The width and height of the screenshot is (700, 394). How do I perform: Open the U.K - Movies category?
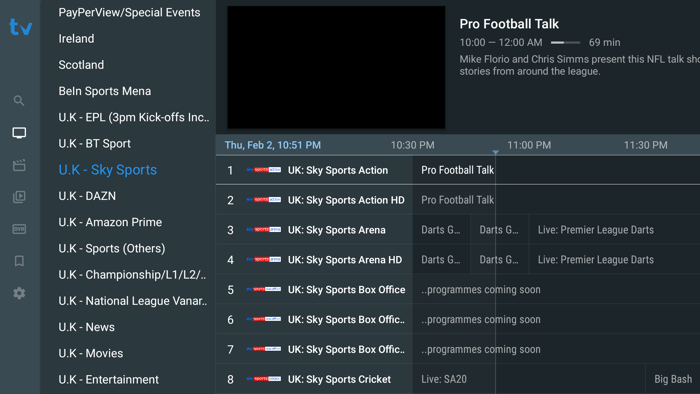click(x=91, y=353)
